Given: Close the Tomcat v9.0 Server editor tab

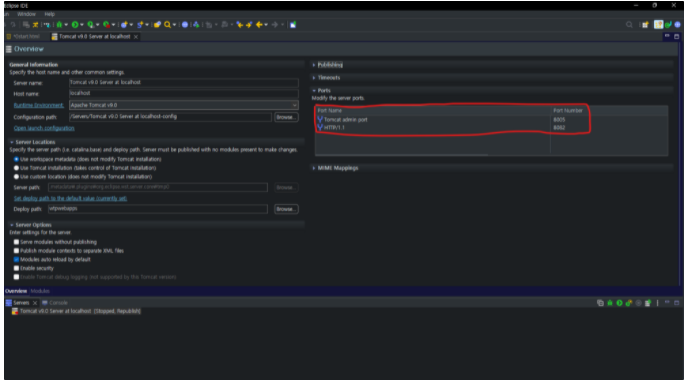Looking at the screenshot, I should coord(136,37).
